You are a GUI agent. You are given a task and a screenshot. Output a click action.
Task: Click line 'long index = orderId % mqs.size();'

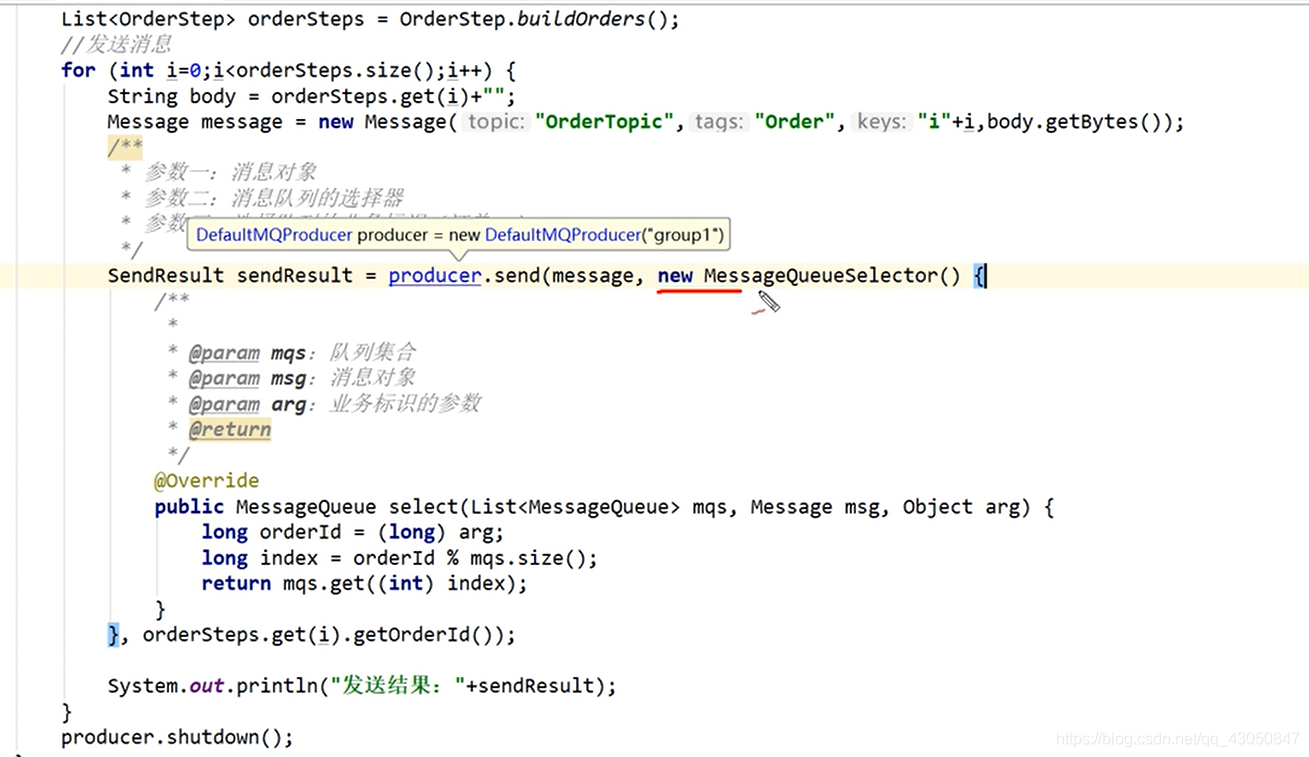399,558
